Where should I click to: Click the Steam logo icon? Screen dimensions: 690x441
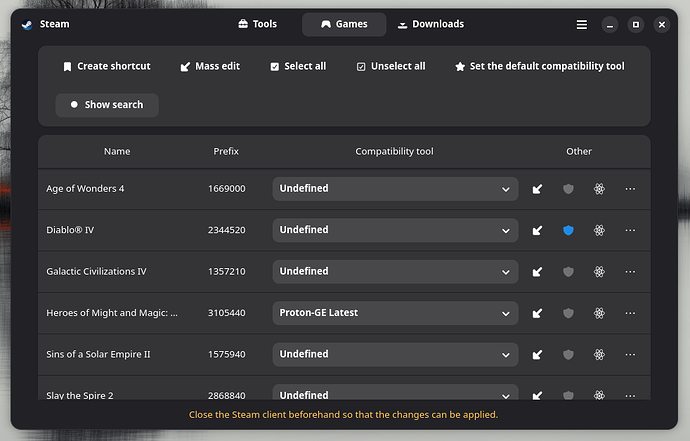27,25
